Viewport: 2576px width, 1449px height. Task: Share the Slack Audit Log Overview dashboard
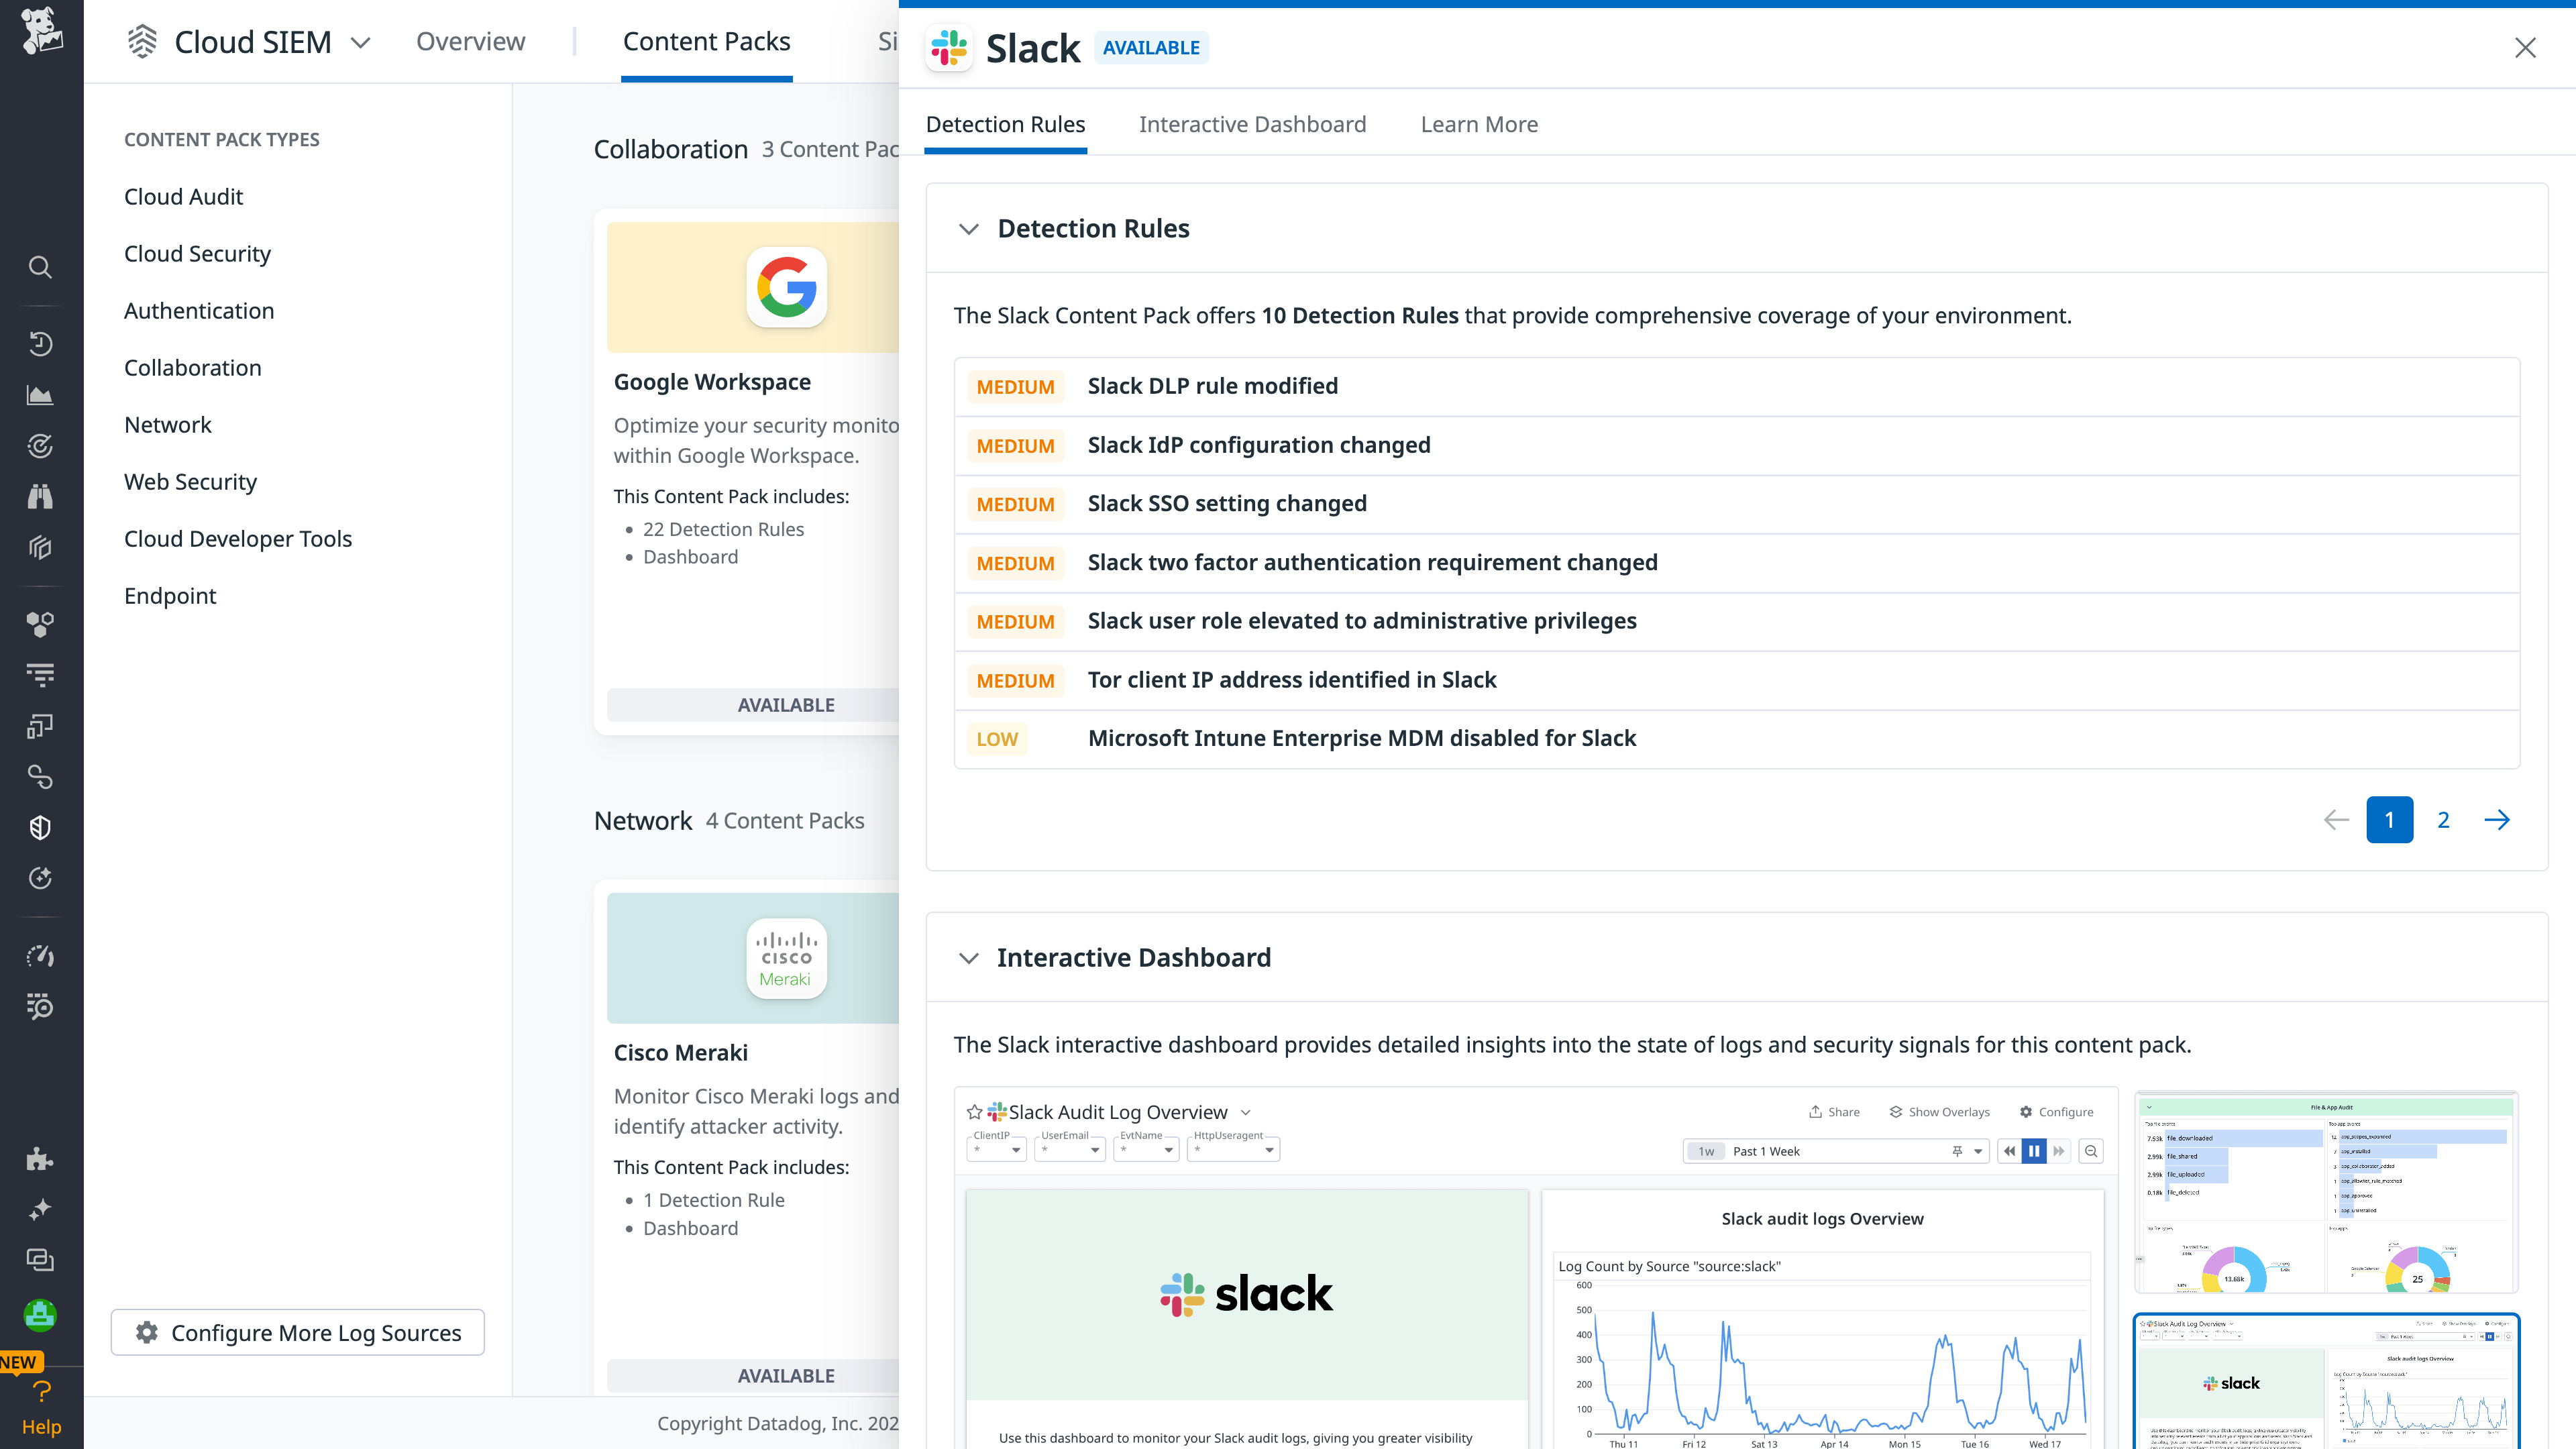(1833, 1111)
